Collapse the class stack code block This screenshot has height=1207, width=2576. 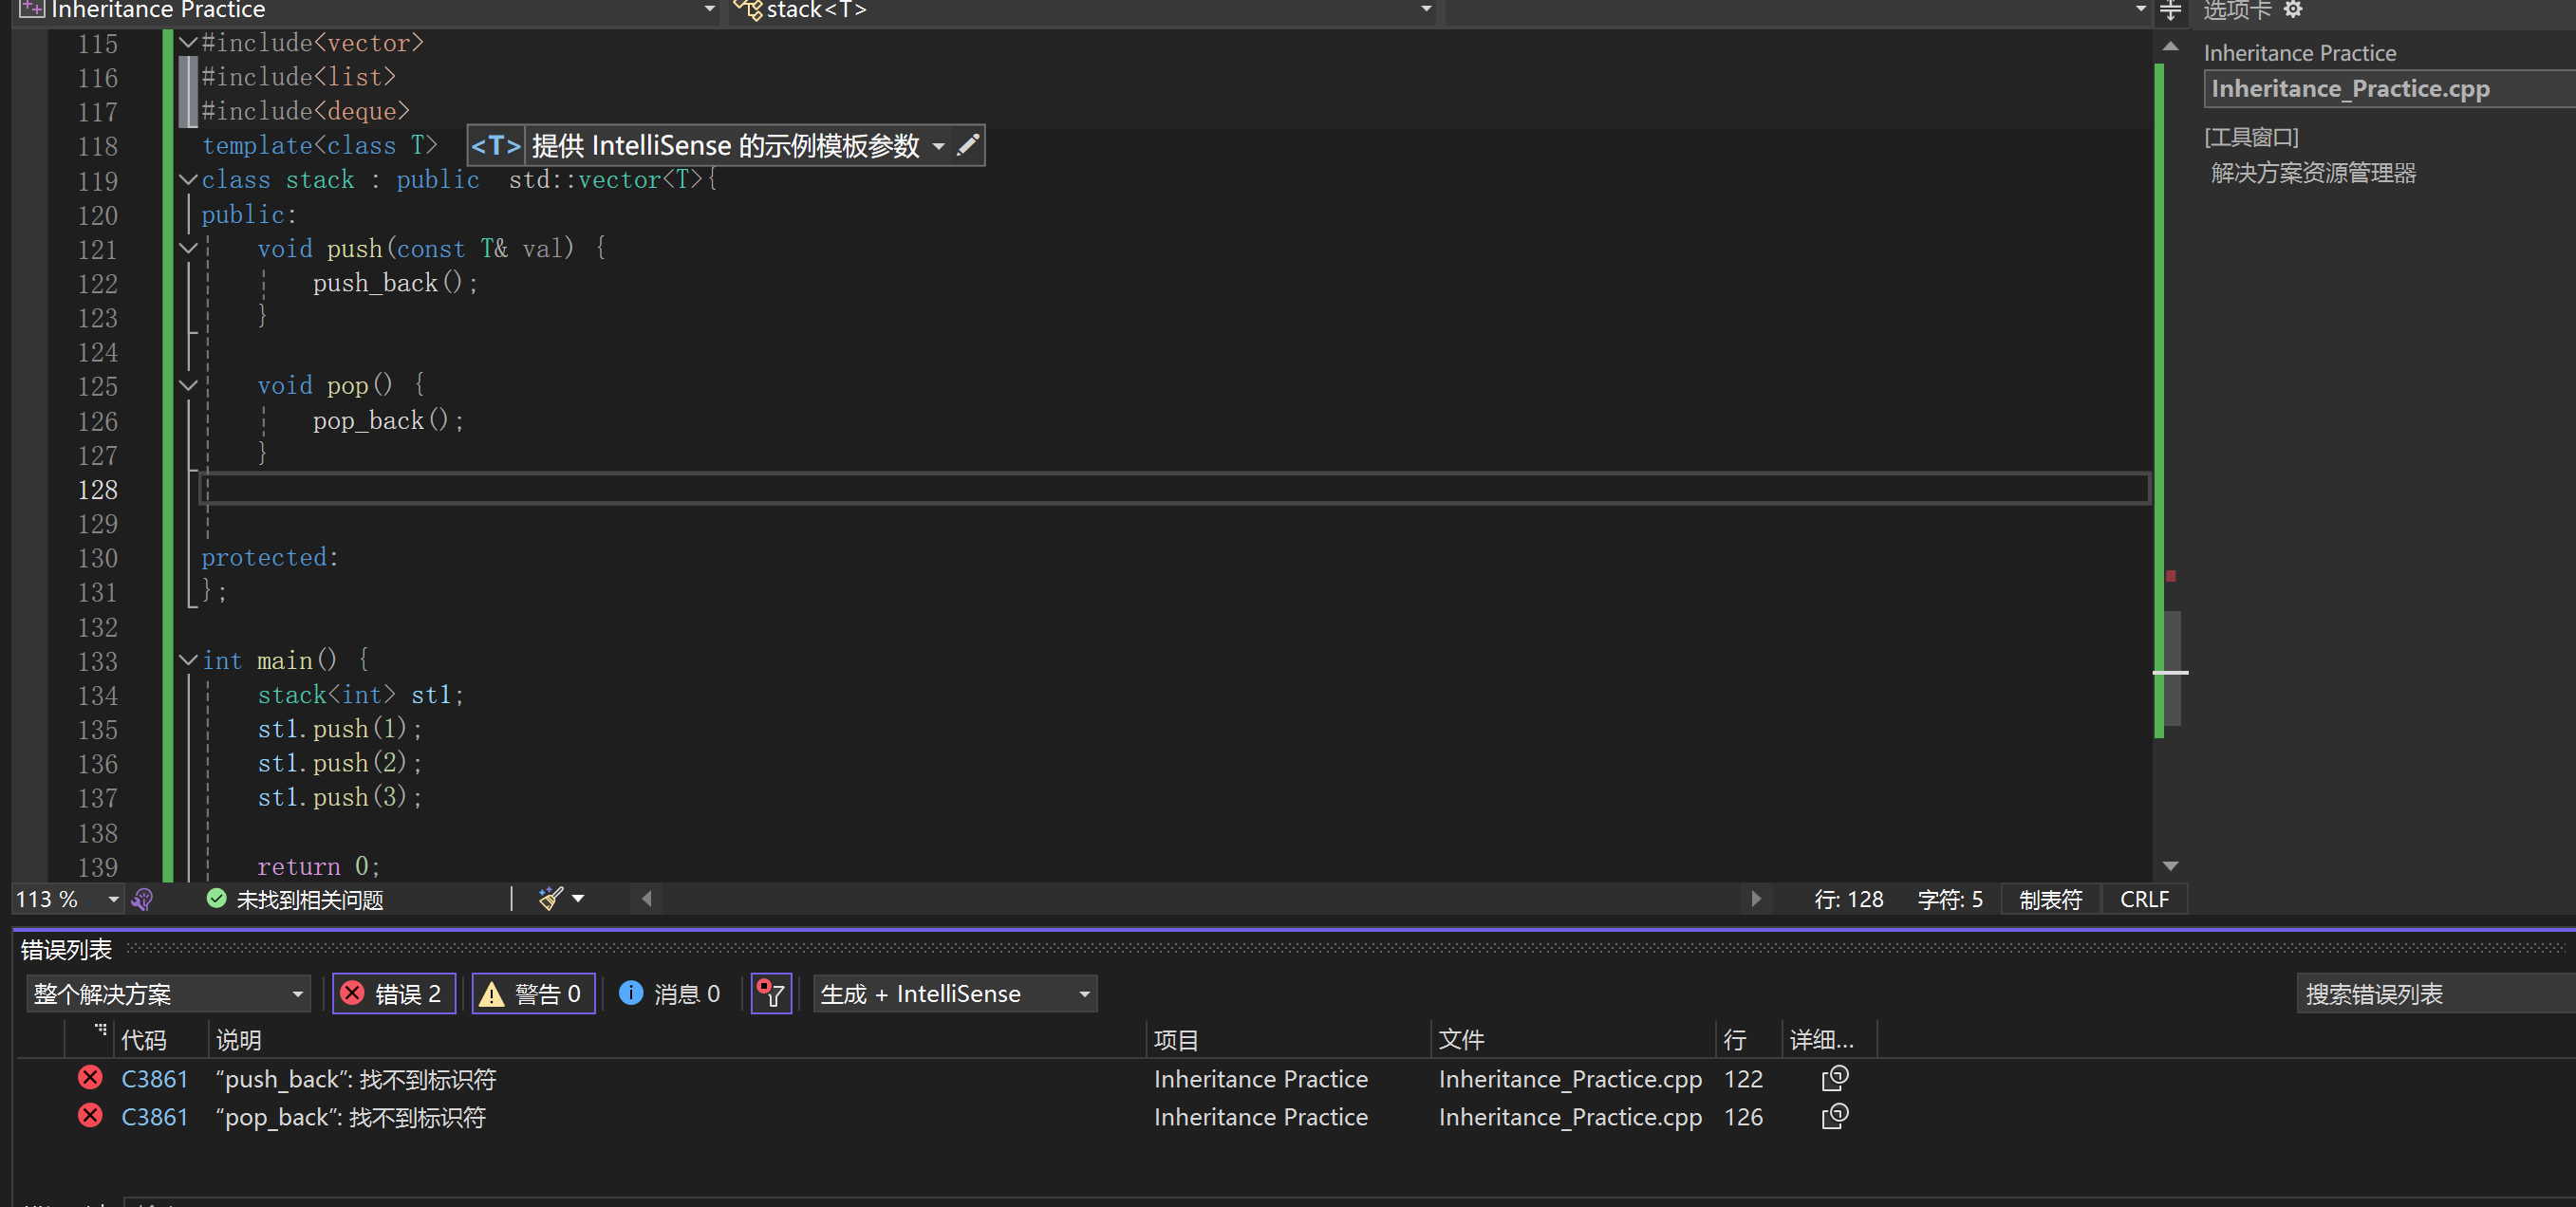[187, 180]
